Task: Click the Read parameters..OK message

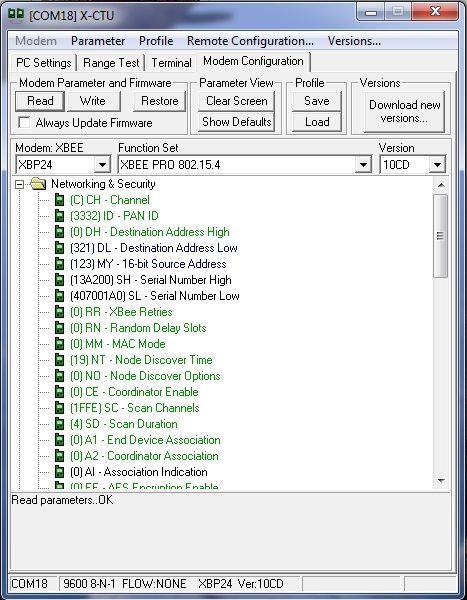Action: (62, 500)
